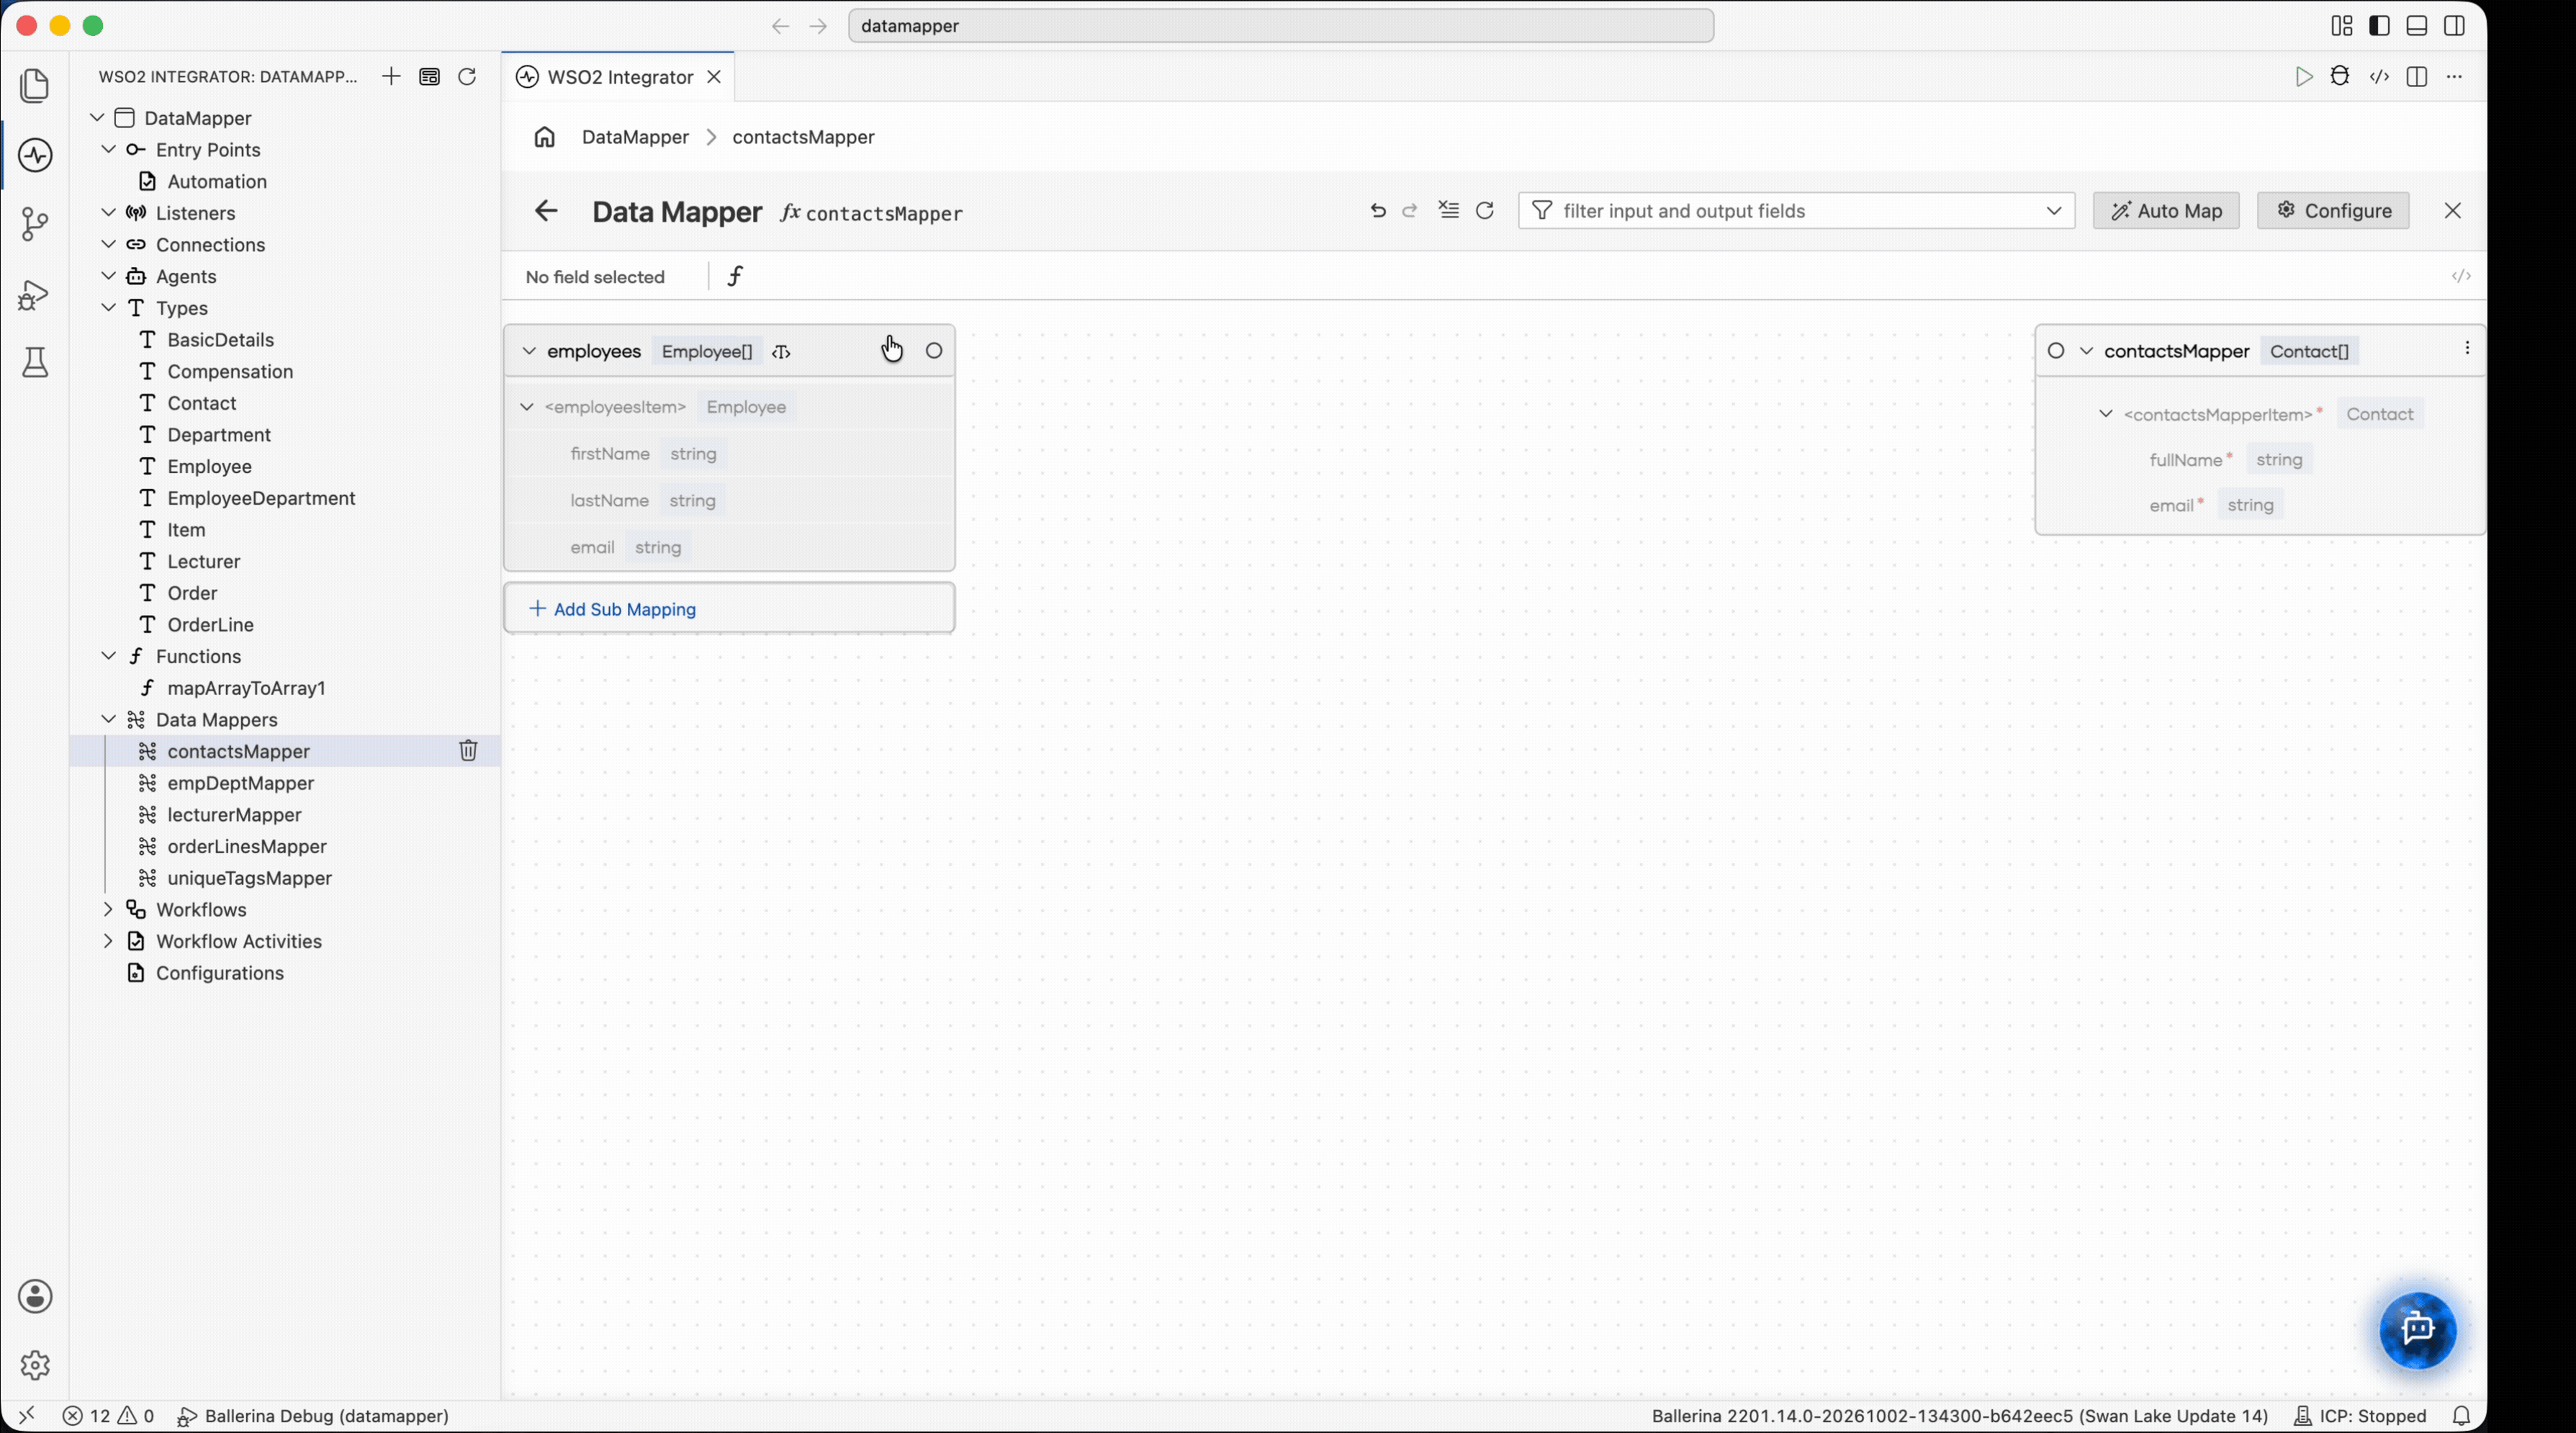2576x1433 pixels.
Task: Click the back arrow beside Data Mapper
Action: click(546, 211)
